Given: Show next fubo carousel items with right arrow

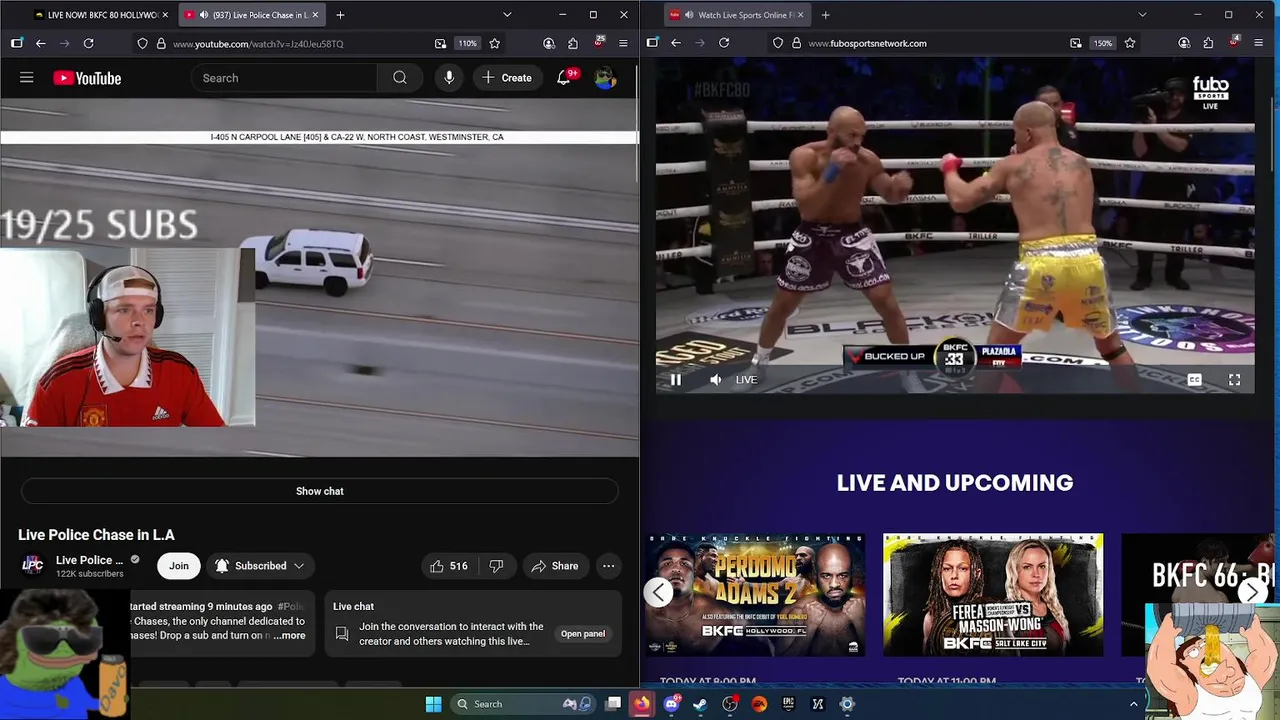Looking at the screenshot, I should coord(1252,593).
